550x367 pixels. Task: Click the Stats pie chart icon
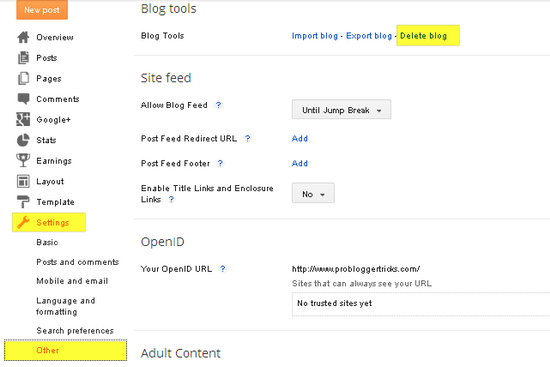pyautogui.click(x=23, y=140)
